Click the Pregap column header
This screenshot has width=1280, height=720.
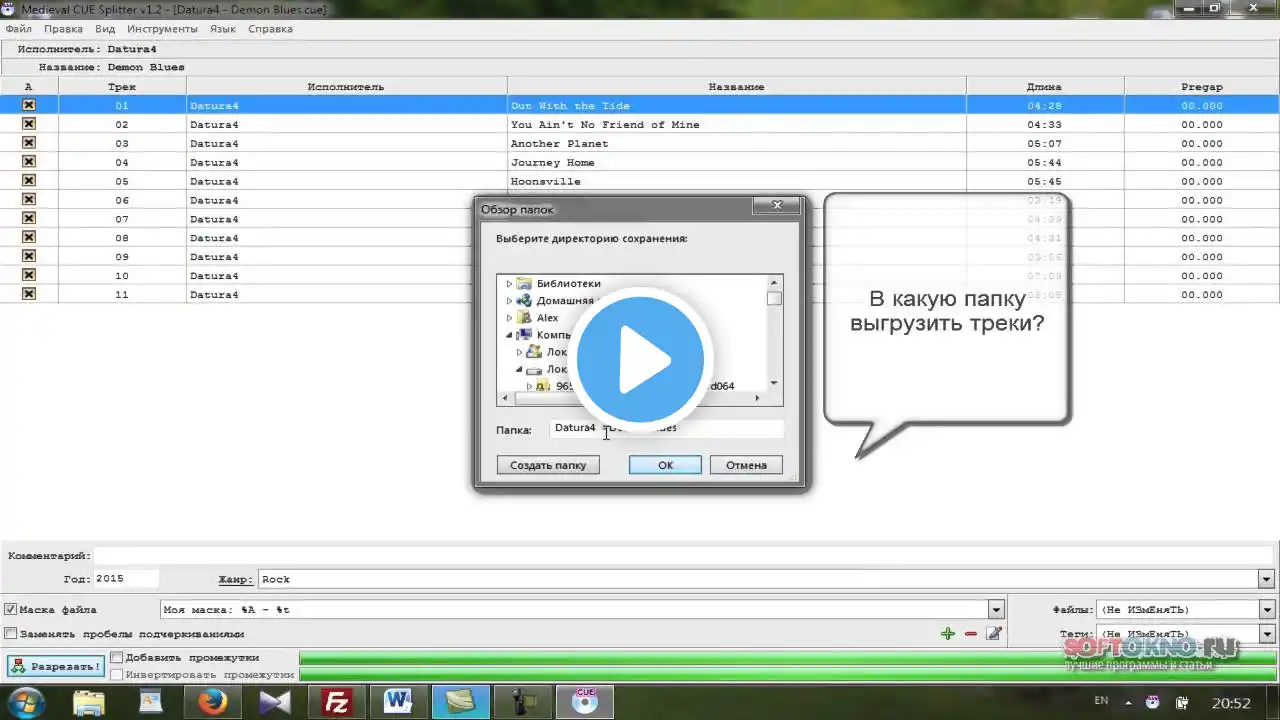click(x=1201, y=87)
